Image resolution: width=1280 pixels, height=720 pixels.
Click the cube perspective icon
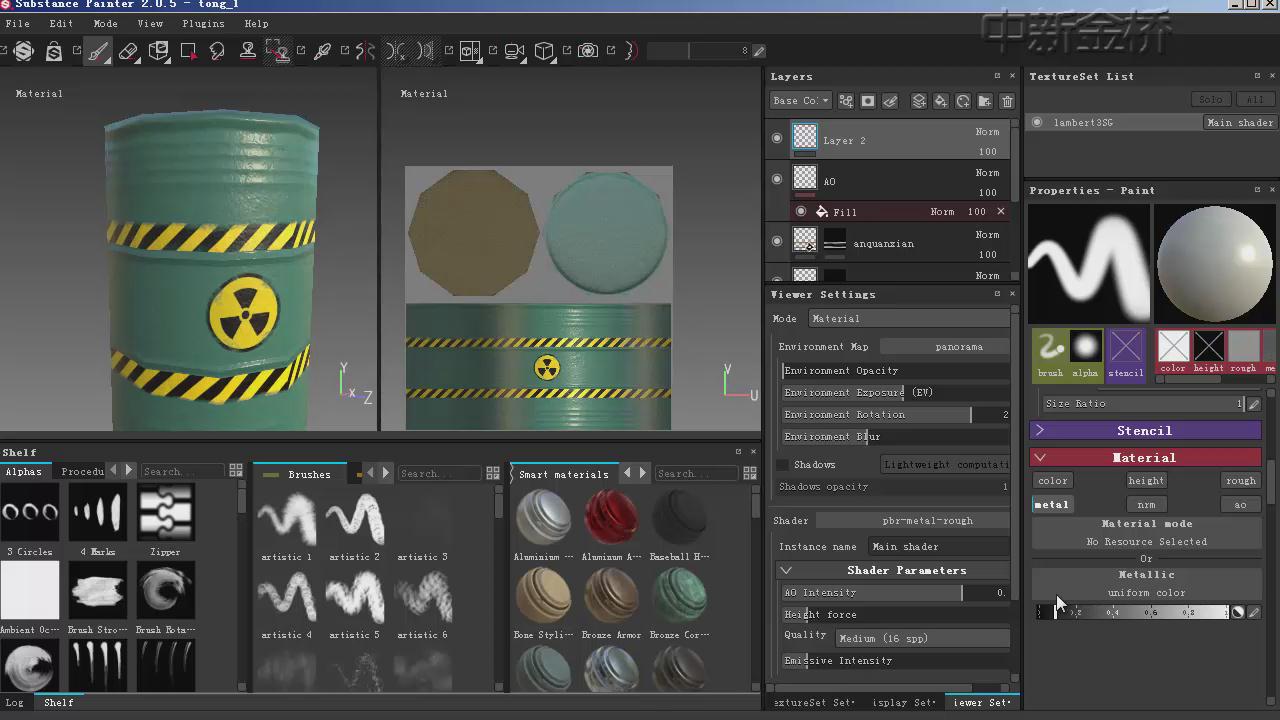(544, 51)
